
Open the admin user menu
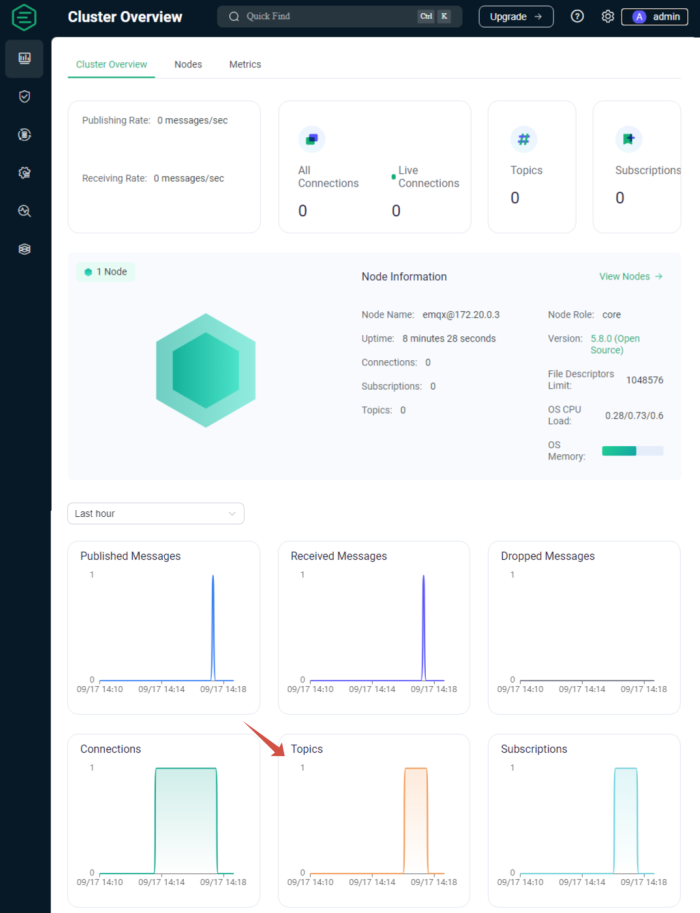point(654,17)
